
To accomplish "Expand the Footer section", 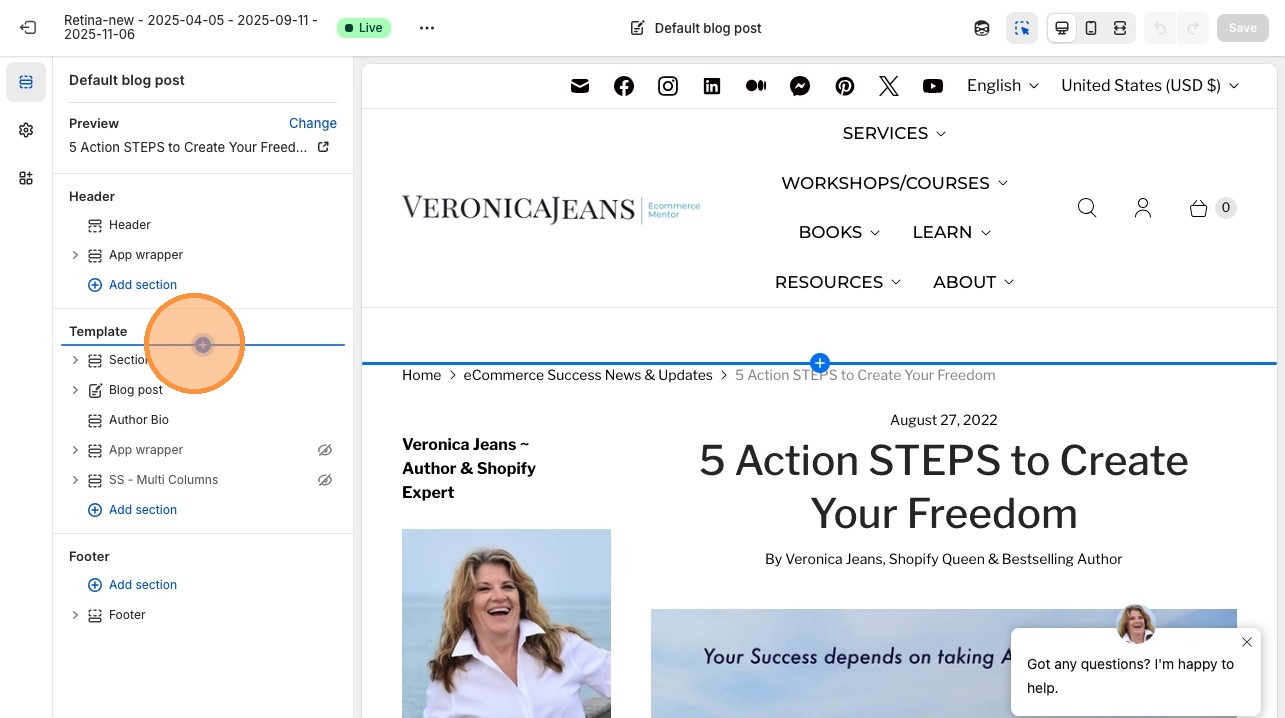I will pos(75,615).
